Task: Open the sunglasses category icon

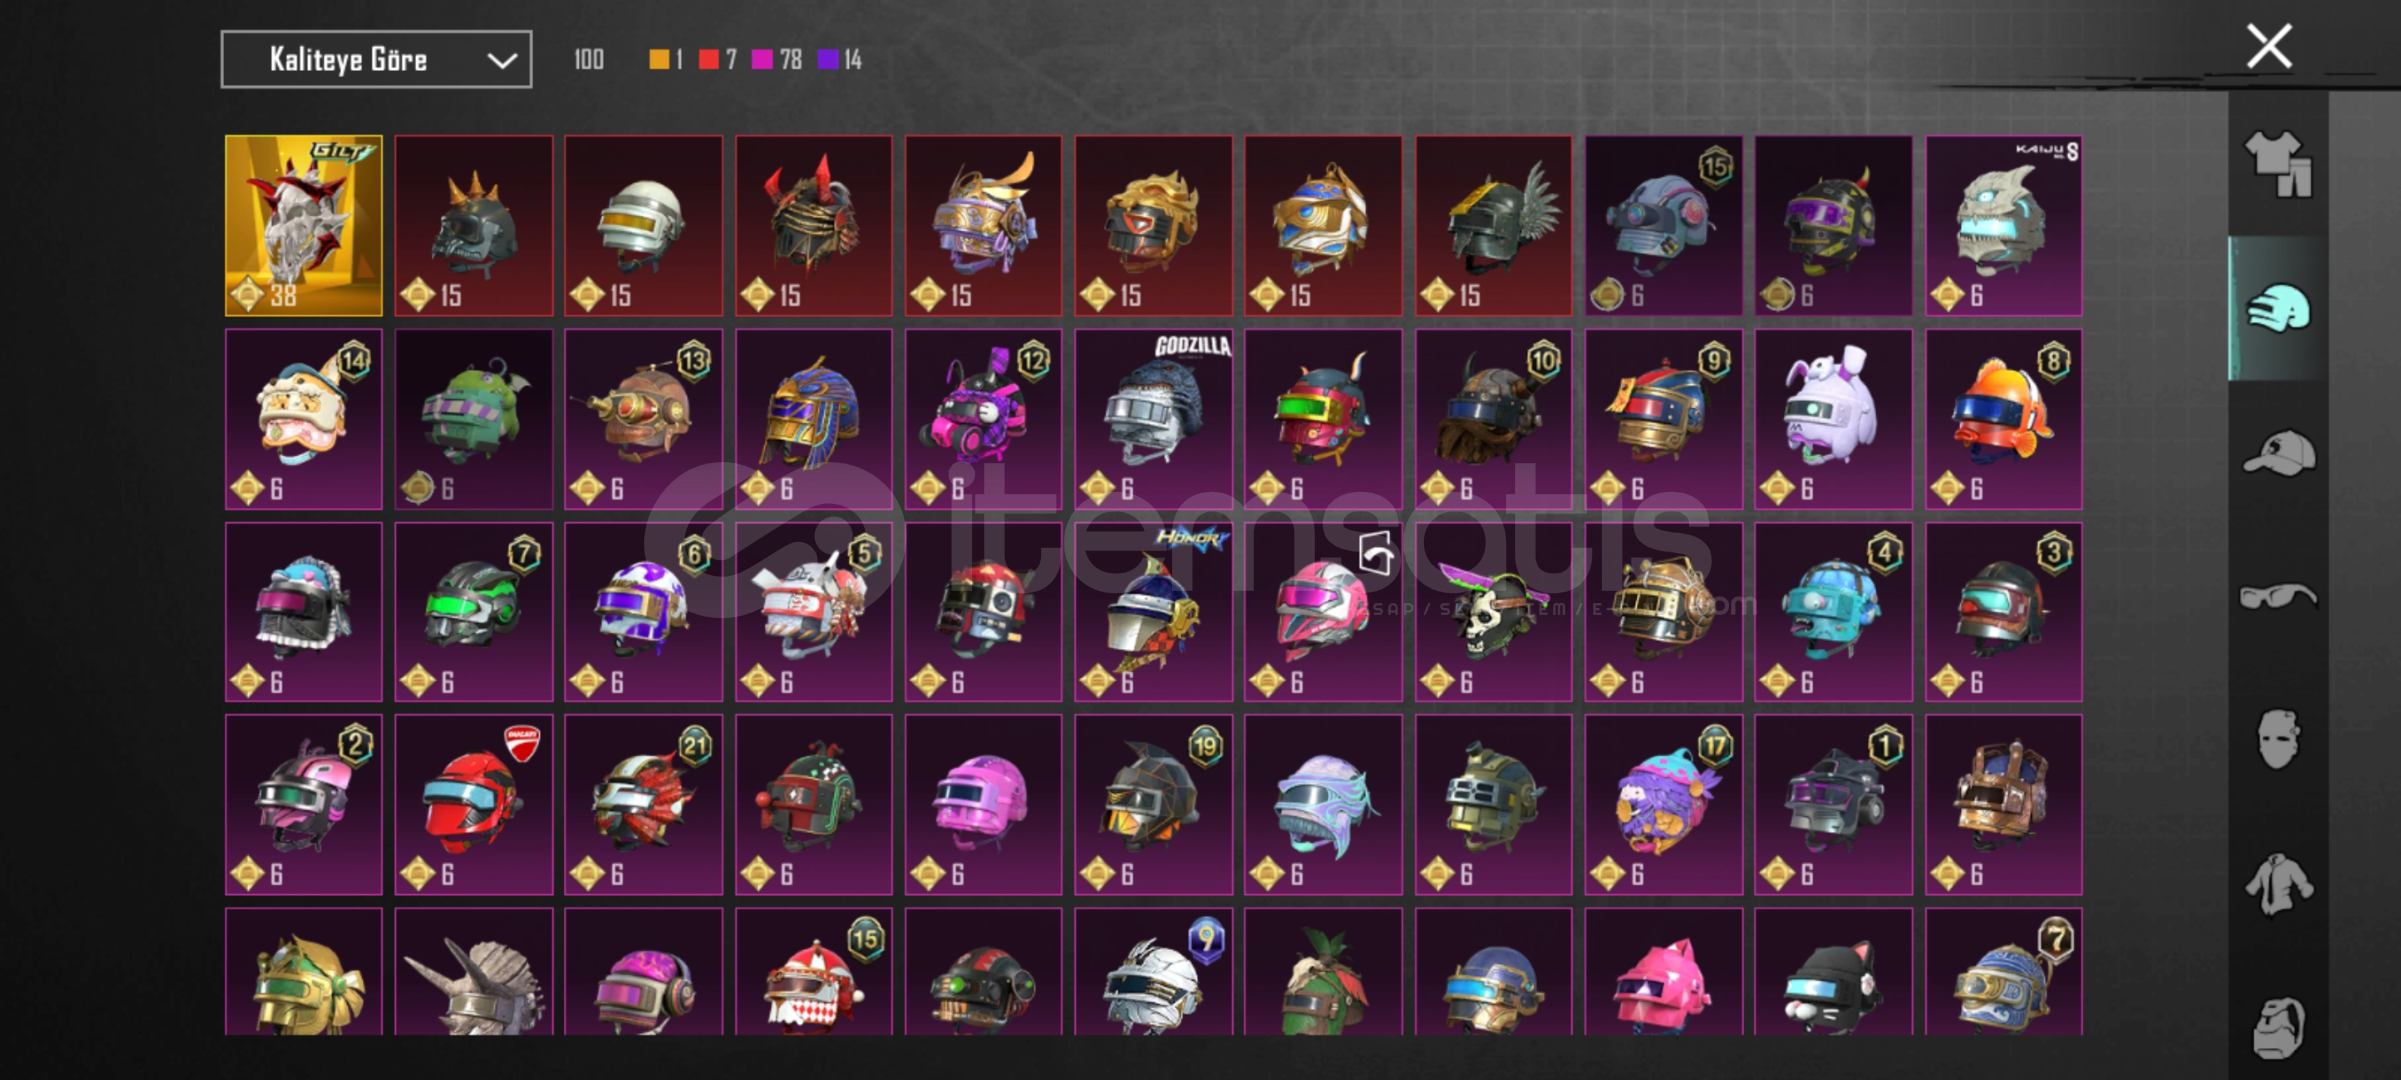Action: tap(2278, 597)
